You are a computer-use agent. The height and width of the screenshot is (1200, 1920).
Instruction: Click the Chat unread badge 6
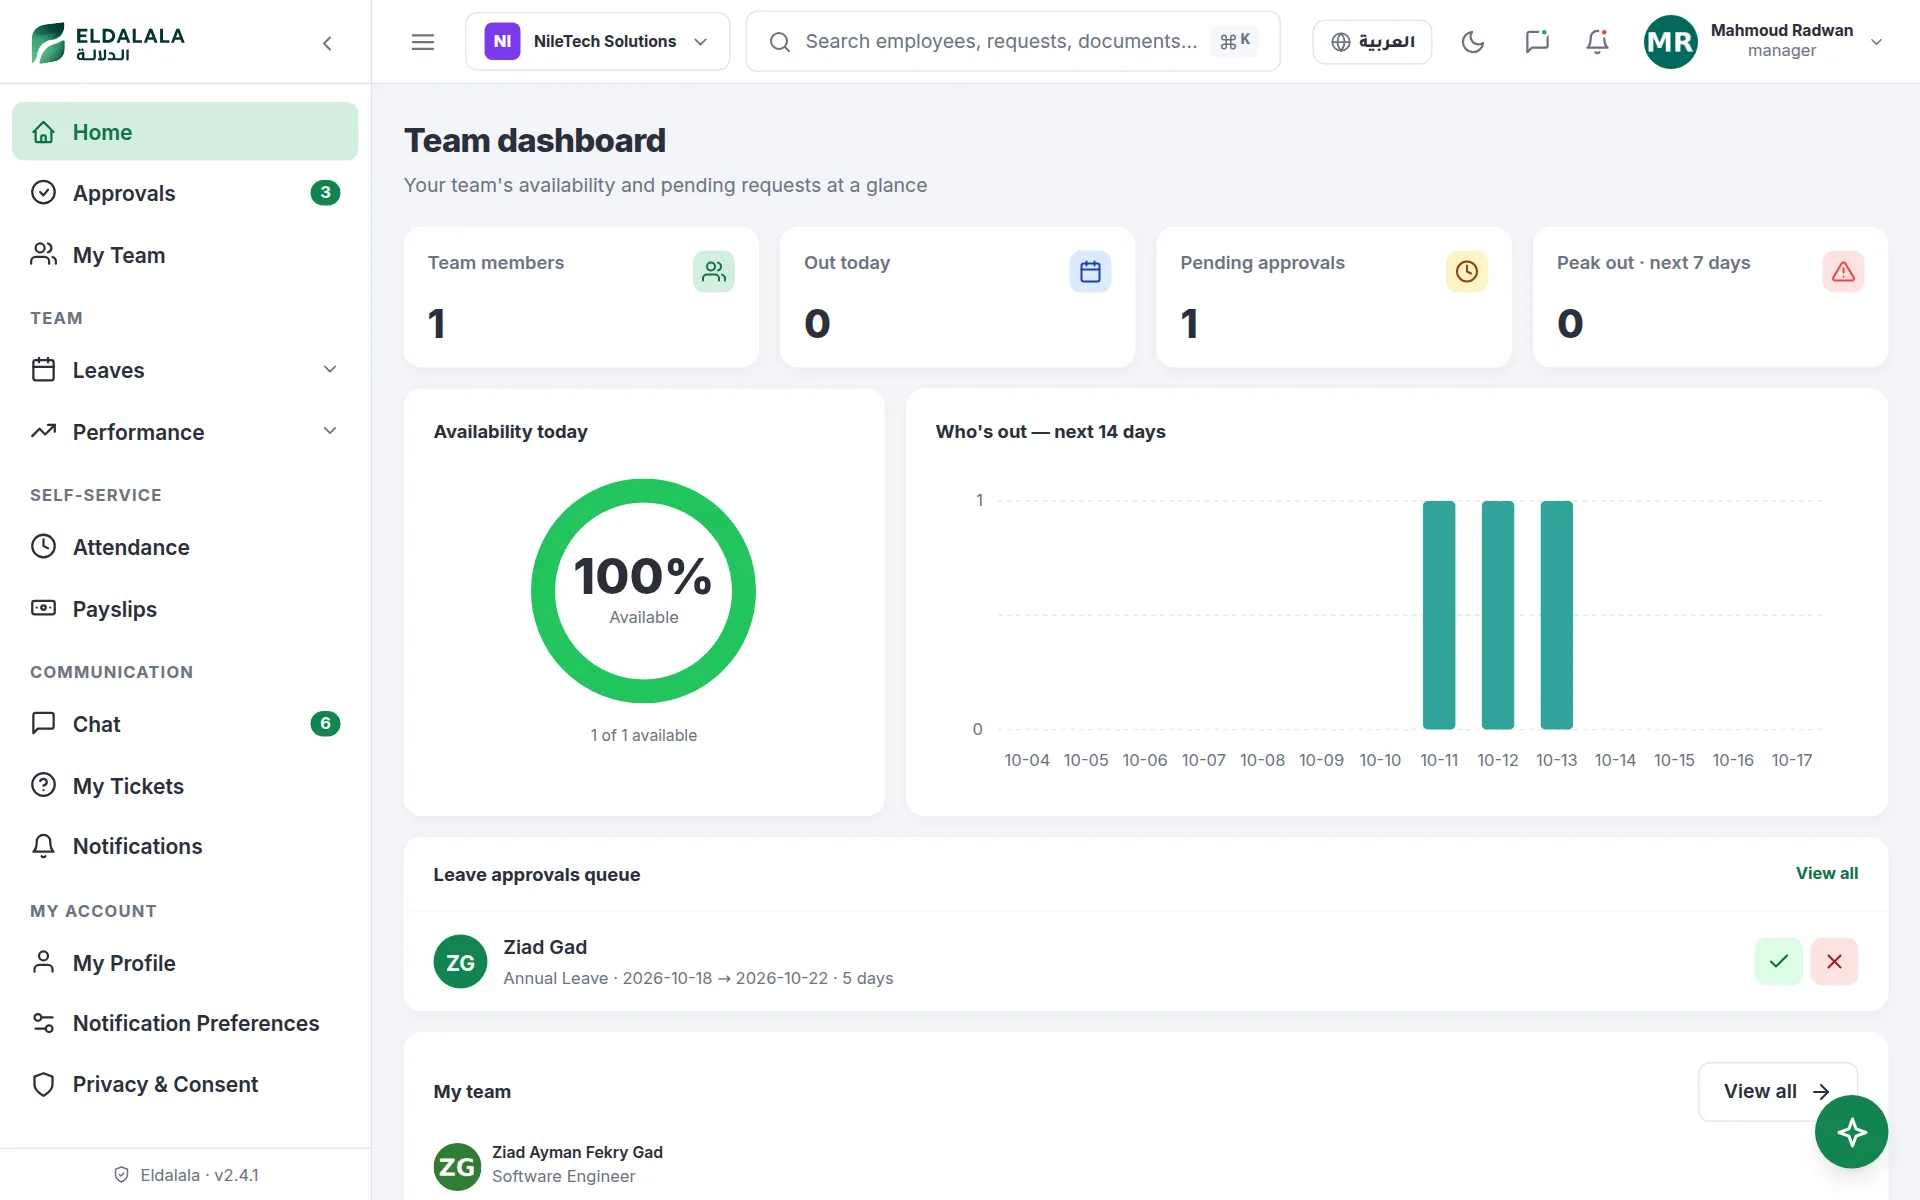[325, 723]
